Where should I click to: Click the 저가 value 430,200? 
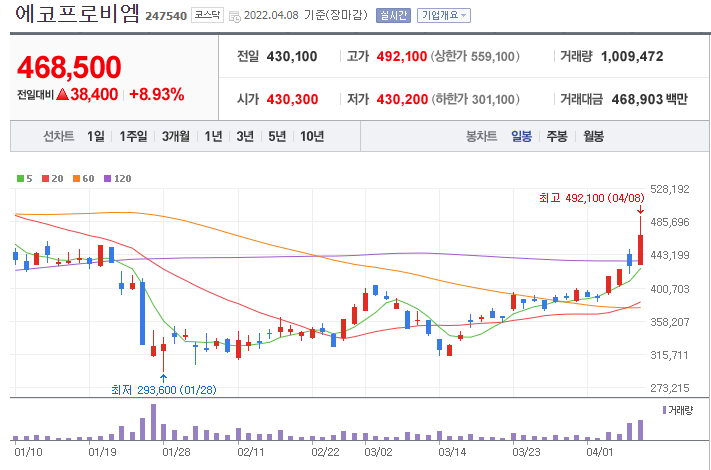pos(402,99)
